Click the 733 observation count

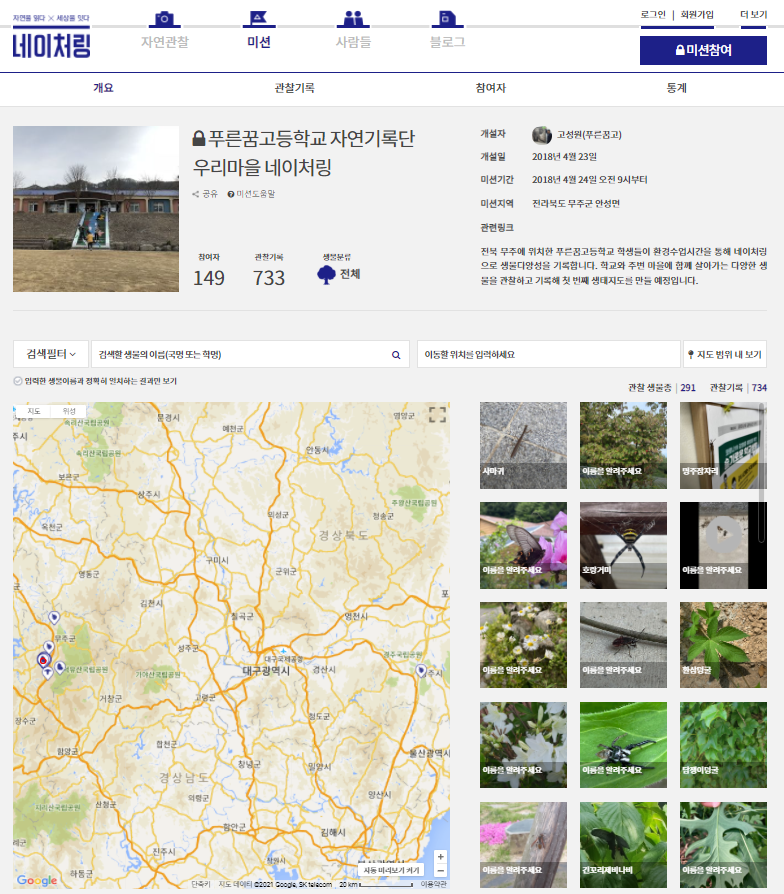pyautogui.click(x=269, y=278)
